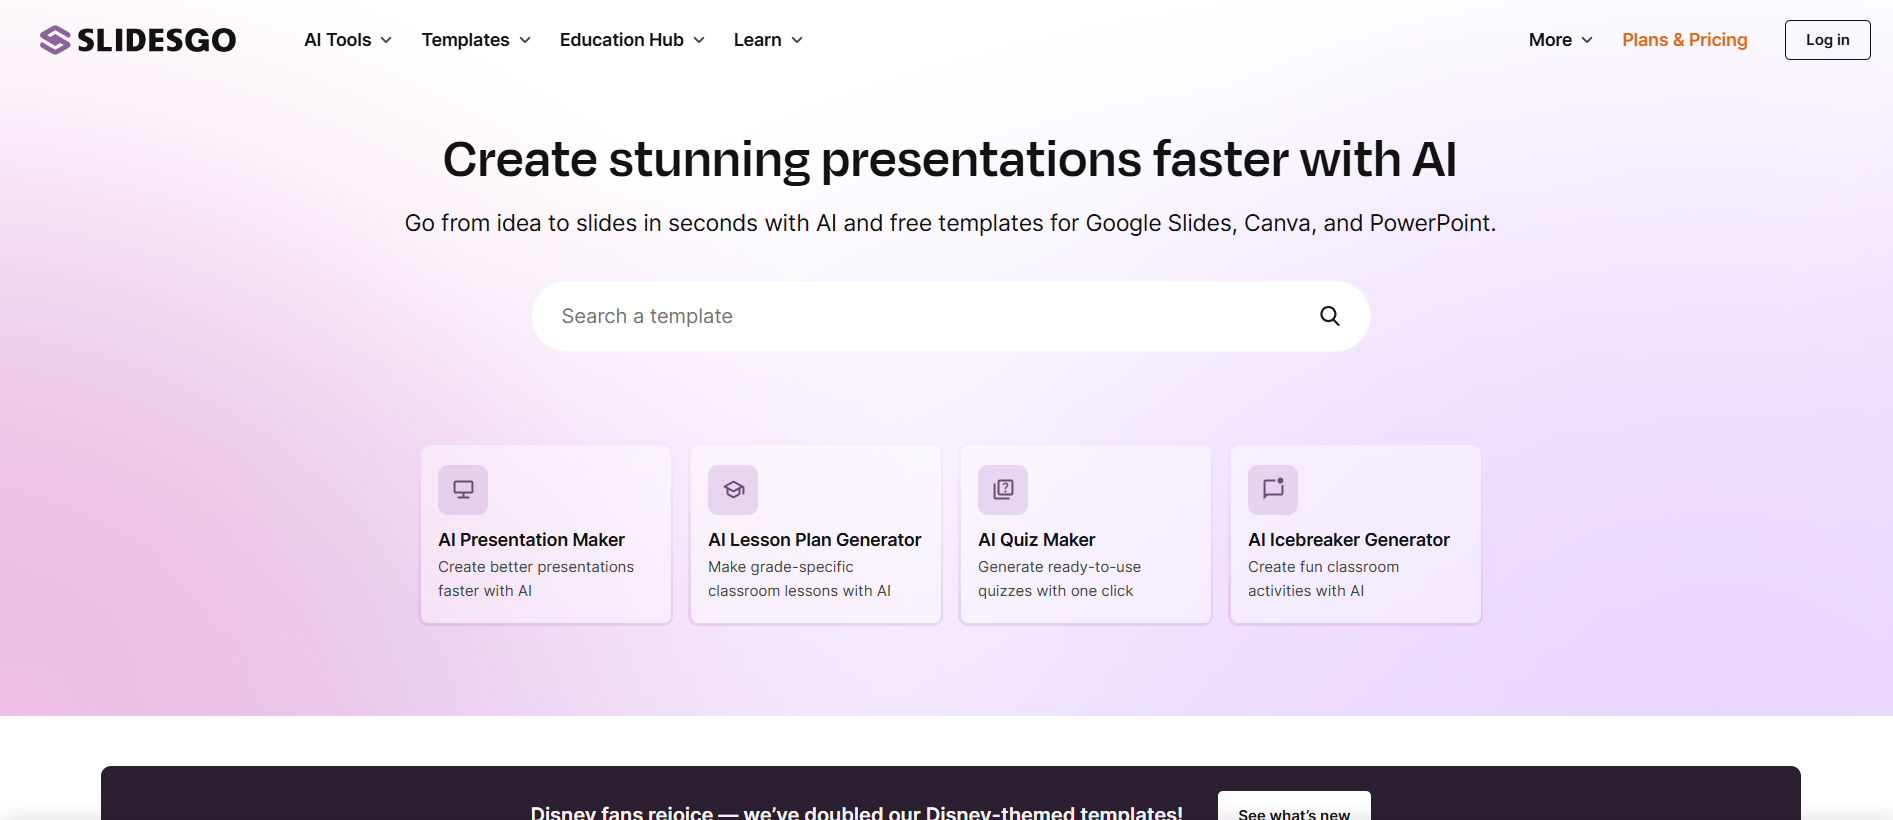Click the AI Lesson Plan graduation cap icon

coord(733,490)
